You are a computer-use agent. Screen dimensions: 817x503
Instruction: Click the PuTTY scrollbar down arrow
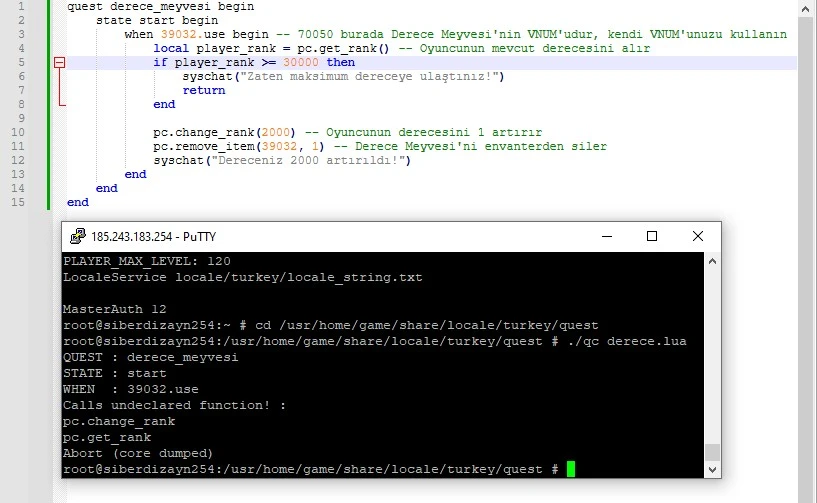click(x=712, y=470)
